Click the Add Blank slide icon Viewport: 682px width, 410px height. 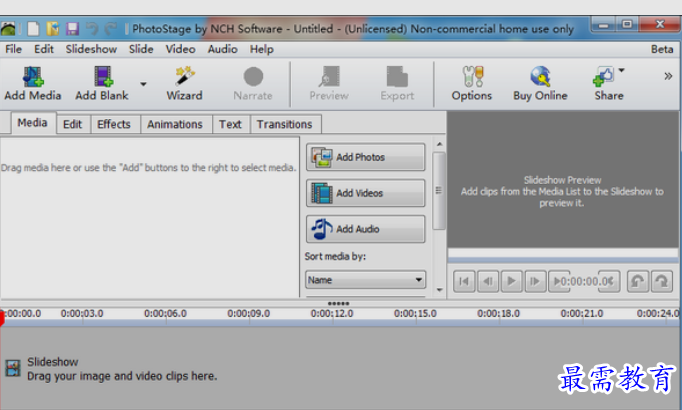104,77
